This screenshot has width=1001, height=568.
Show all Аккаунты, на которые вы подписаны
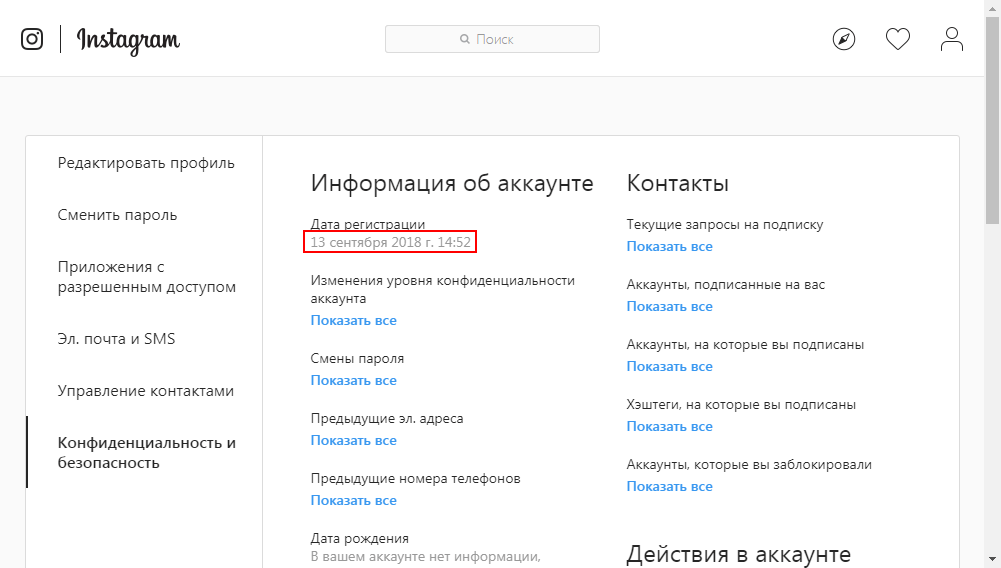pos(670,366)
